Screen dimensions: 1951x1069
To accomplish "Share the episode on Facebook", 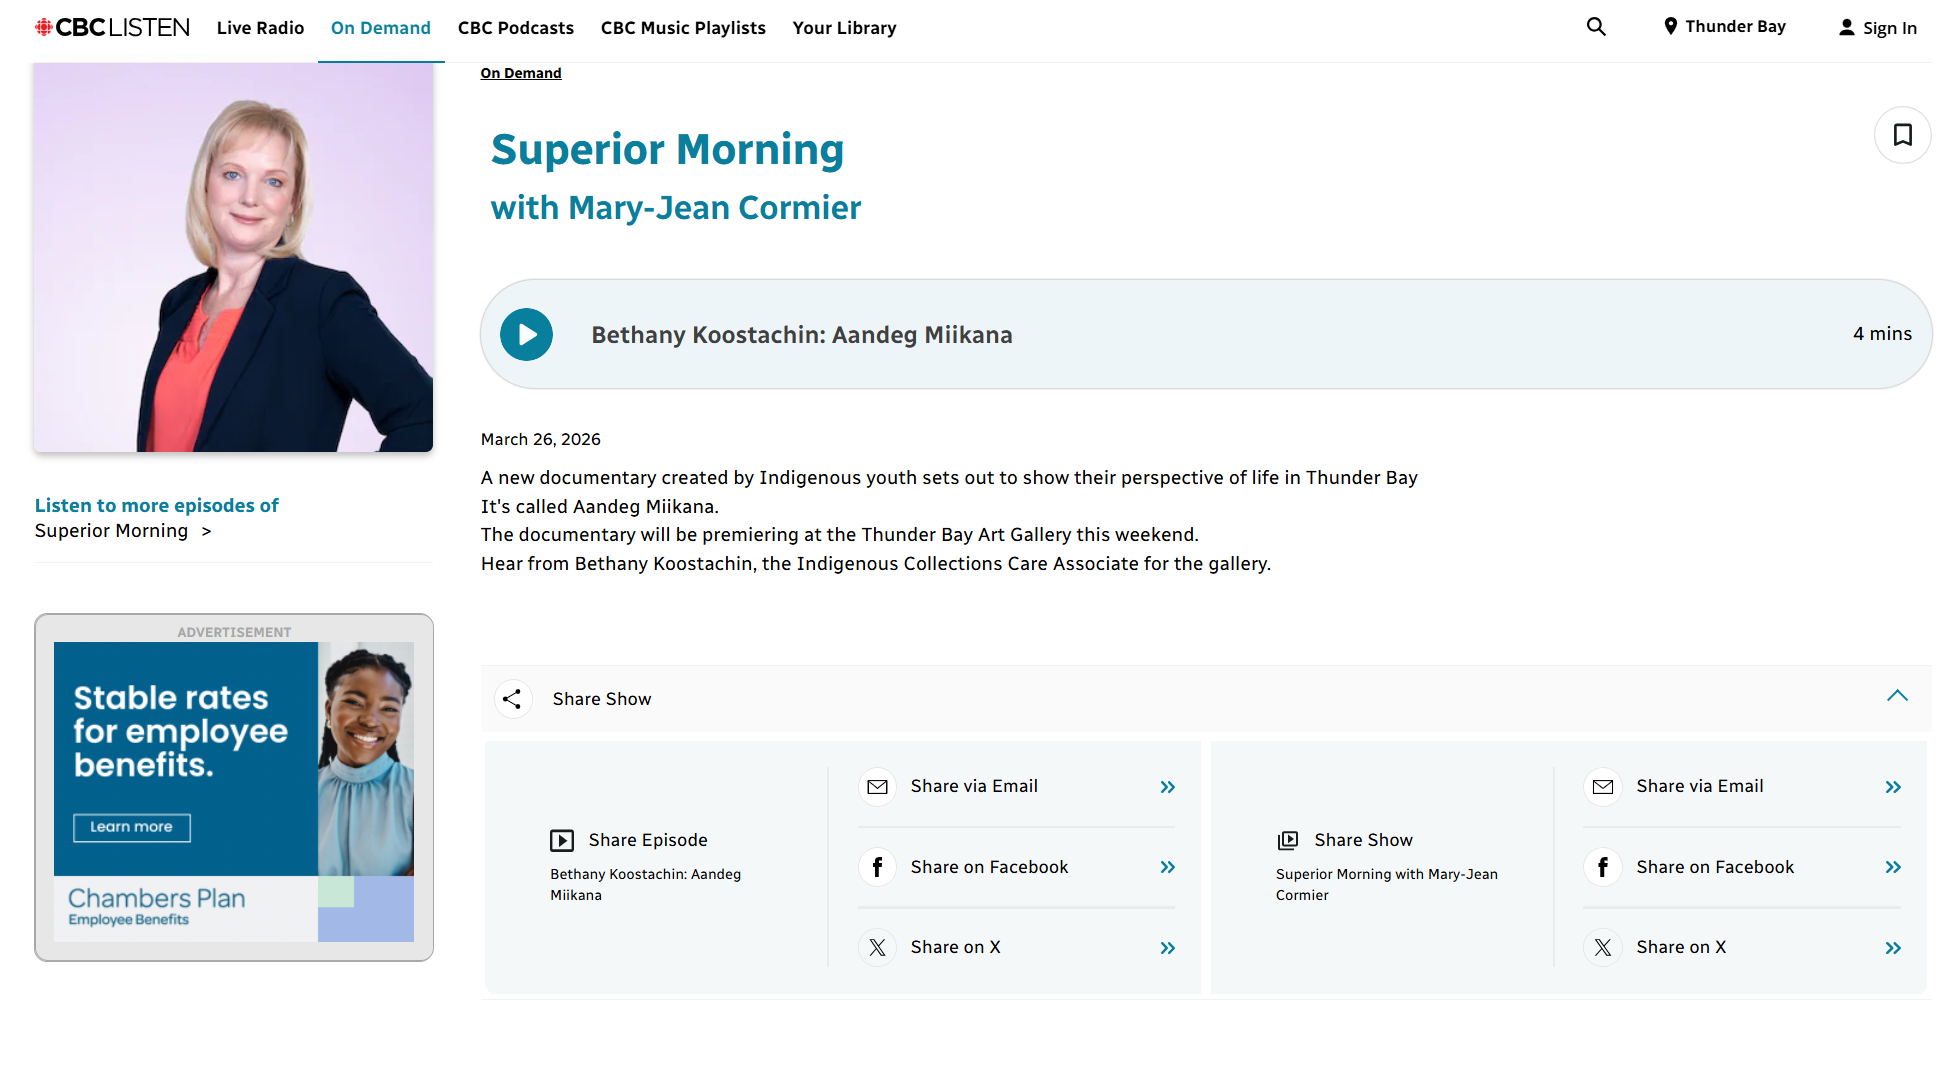I will point(1017,867).
